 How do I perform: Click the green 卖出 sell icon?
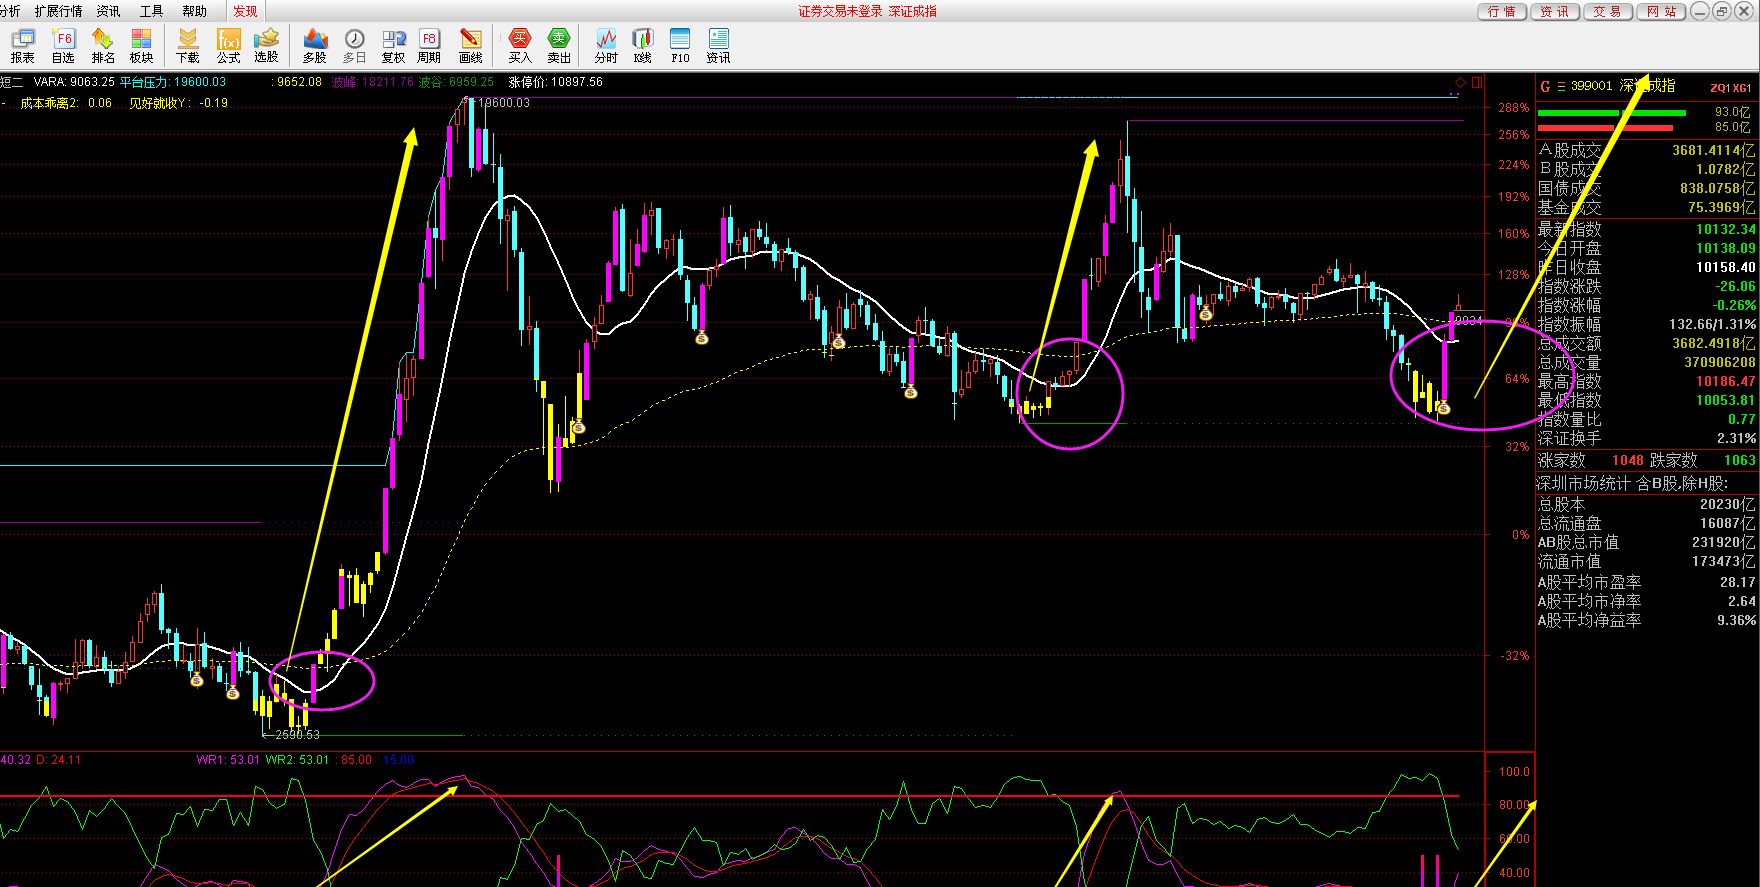pos(559,46)
